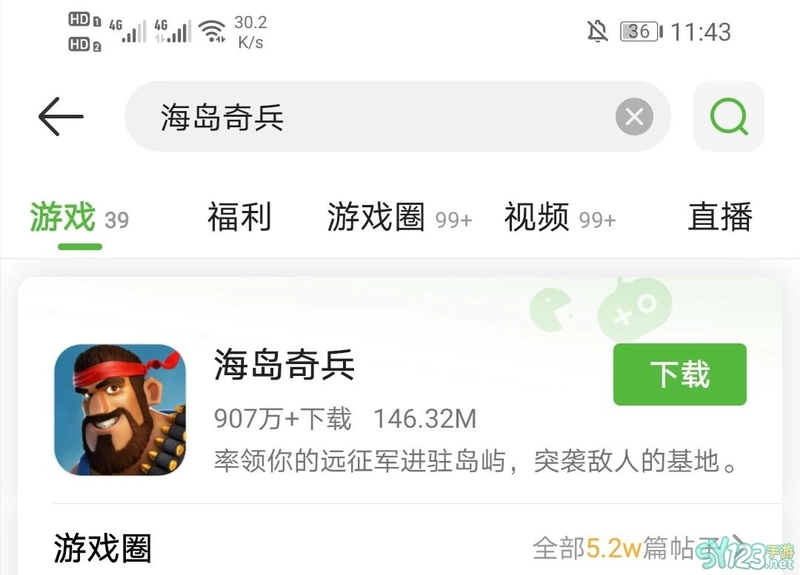Screen dimensions: 800x575
Task: Open the 游戏圈 section heading
Action: point(103,548)
